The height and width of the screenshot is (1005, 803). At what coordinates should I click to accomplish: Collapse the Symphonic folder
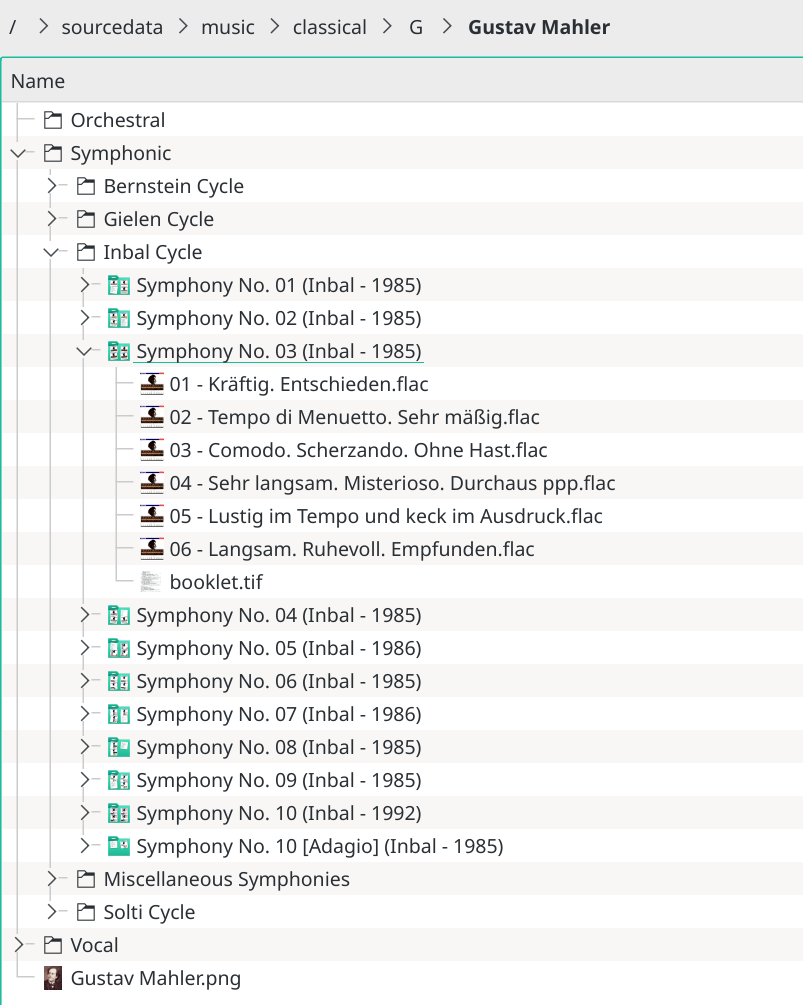click(x=18, y=153)
